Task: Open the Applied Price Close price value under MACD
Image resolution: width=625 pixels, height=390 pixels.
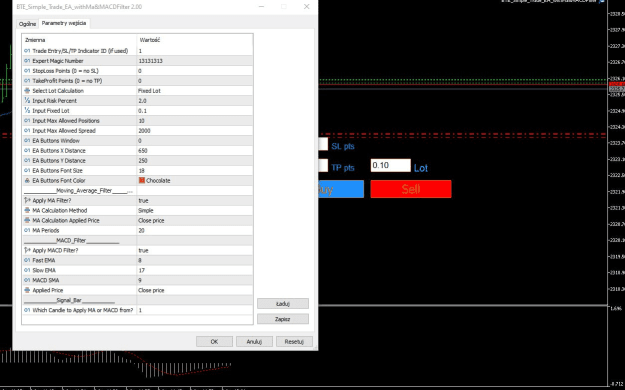Action: pos(195,290)
